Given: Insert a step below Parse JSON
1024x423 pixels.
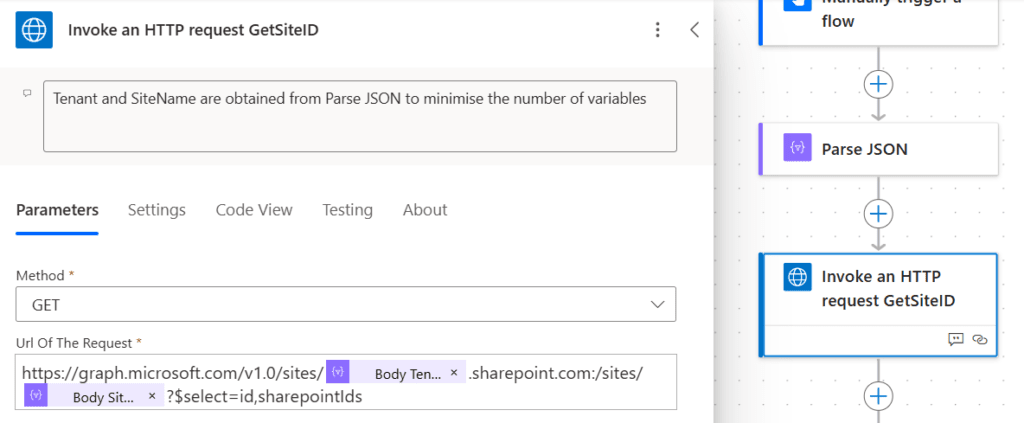Looking at the screenshot, I should click(x=878, y=213).
